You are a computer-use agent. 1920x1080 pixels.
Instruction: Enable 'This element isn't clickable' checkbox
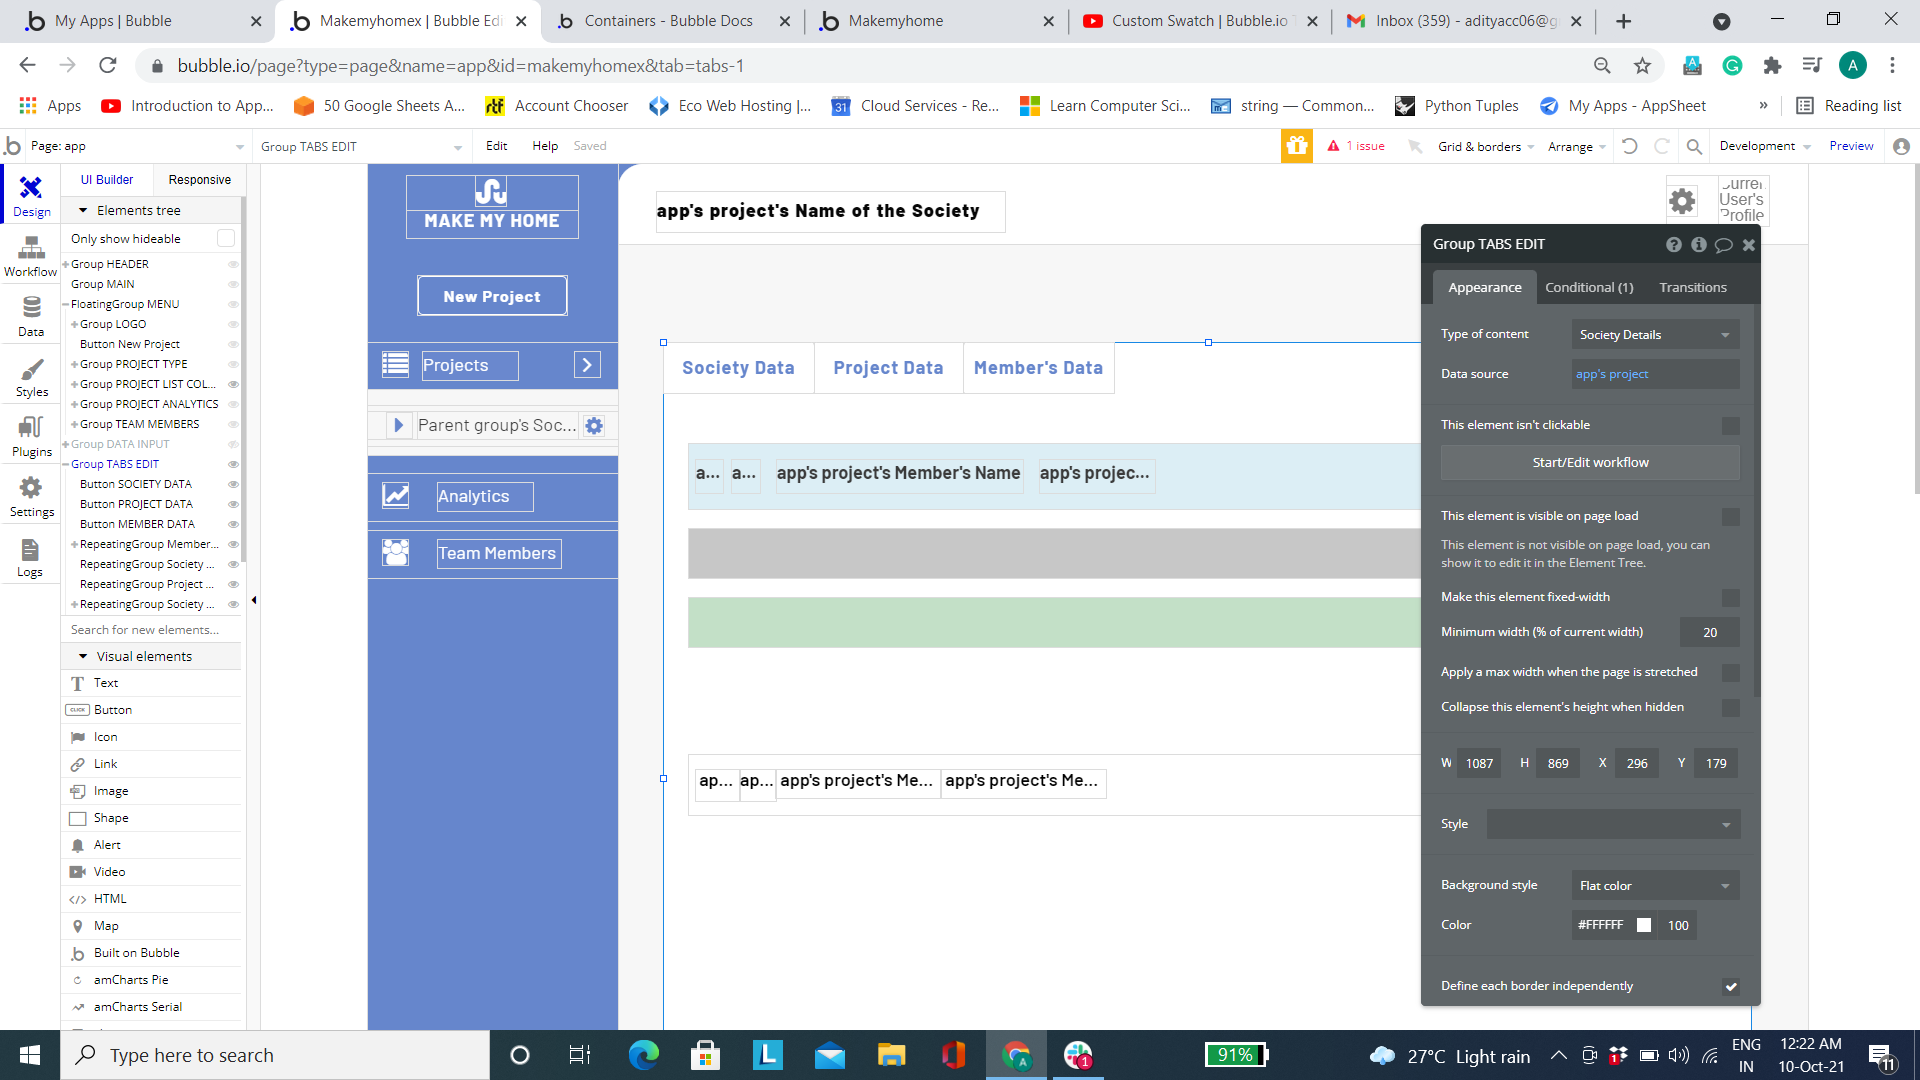coord(1730,426)
